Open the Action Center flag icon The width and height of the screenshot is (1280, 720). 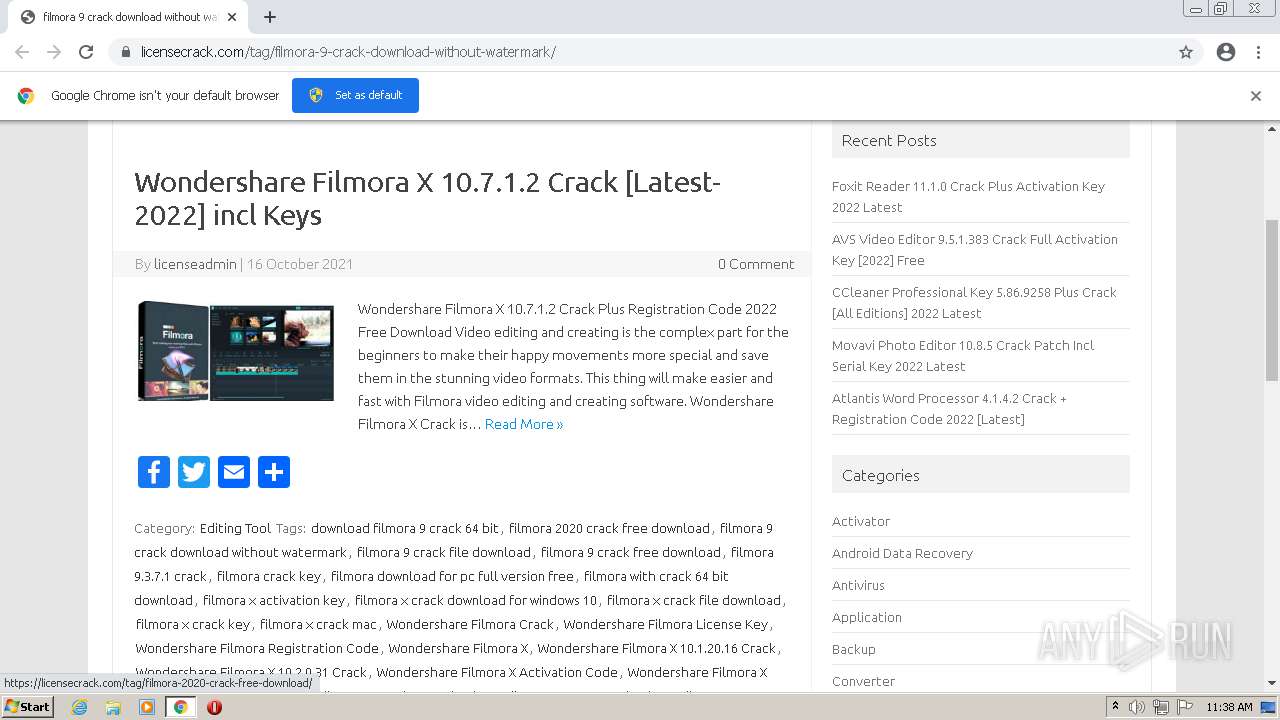[x=1185, y=707]
